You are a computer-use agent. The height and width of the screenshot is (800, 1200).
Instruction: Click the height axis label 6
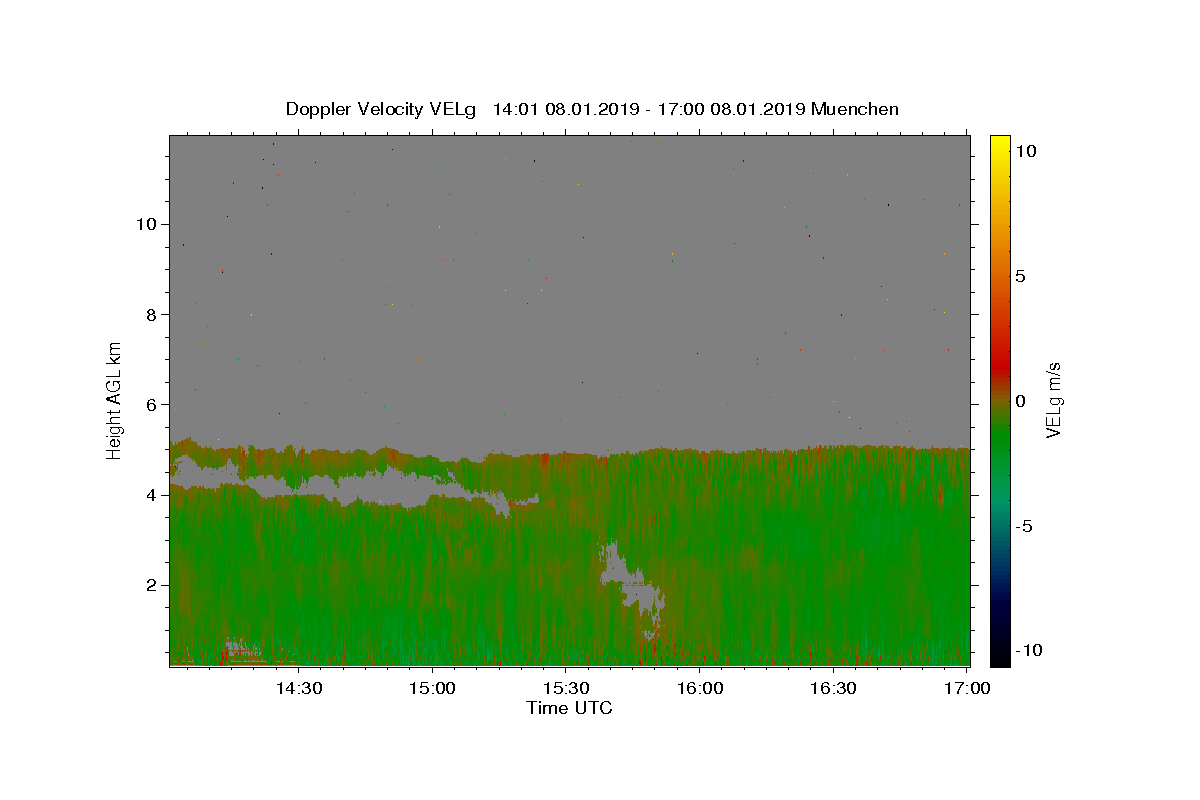151,404
